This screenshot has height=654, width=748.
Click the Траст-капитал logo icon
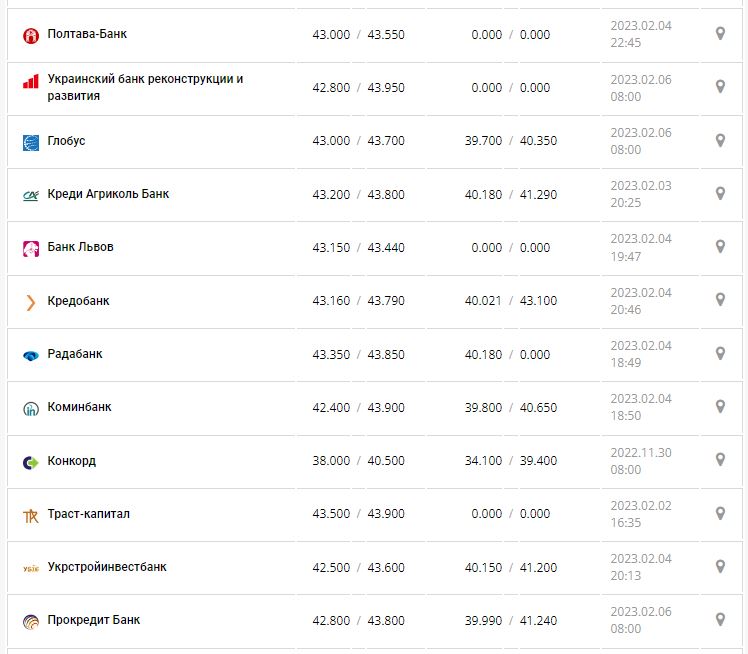tap(30, 515)
